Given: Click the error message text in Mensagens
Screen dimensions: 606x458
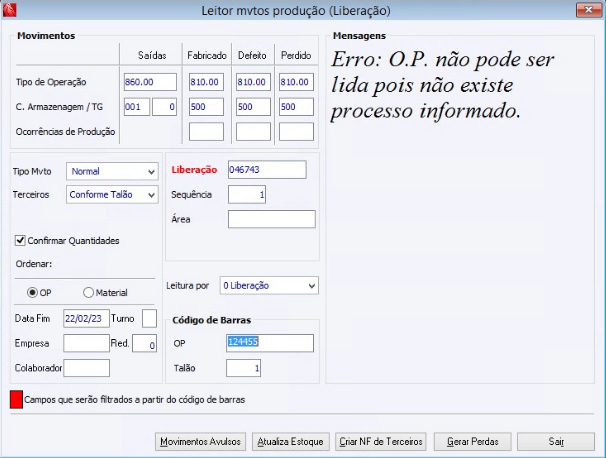Looking at the screenshot, I should coord(443,85).
